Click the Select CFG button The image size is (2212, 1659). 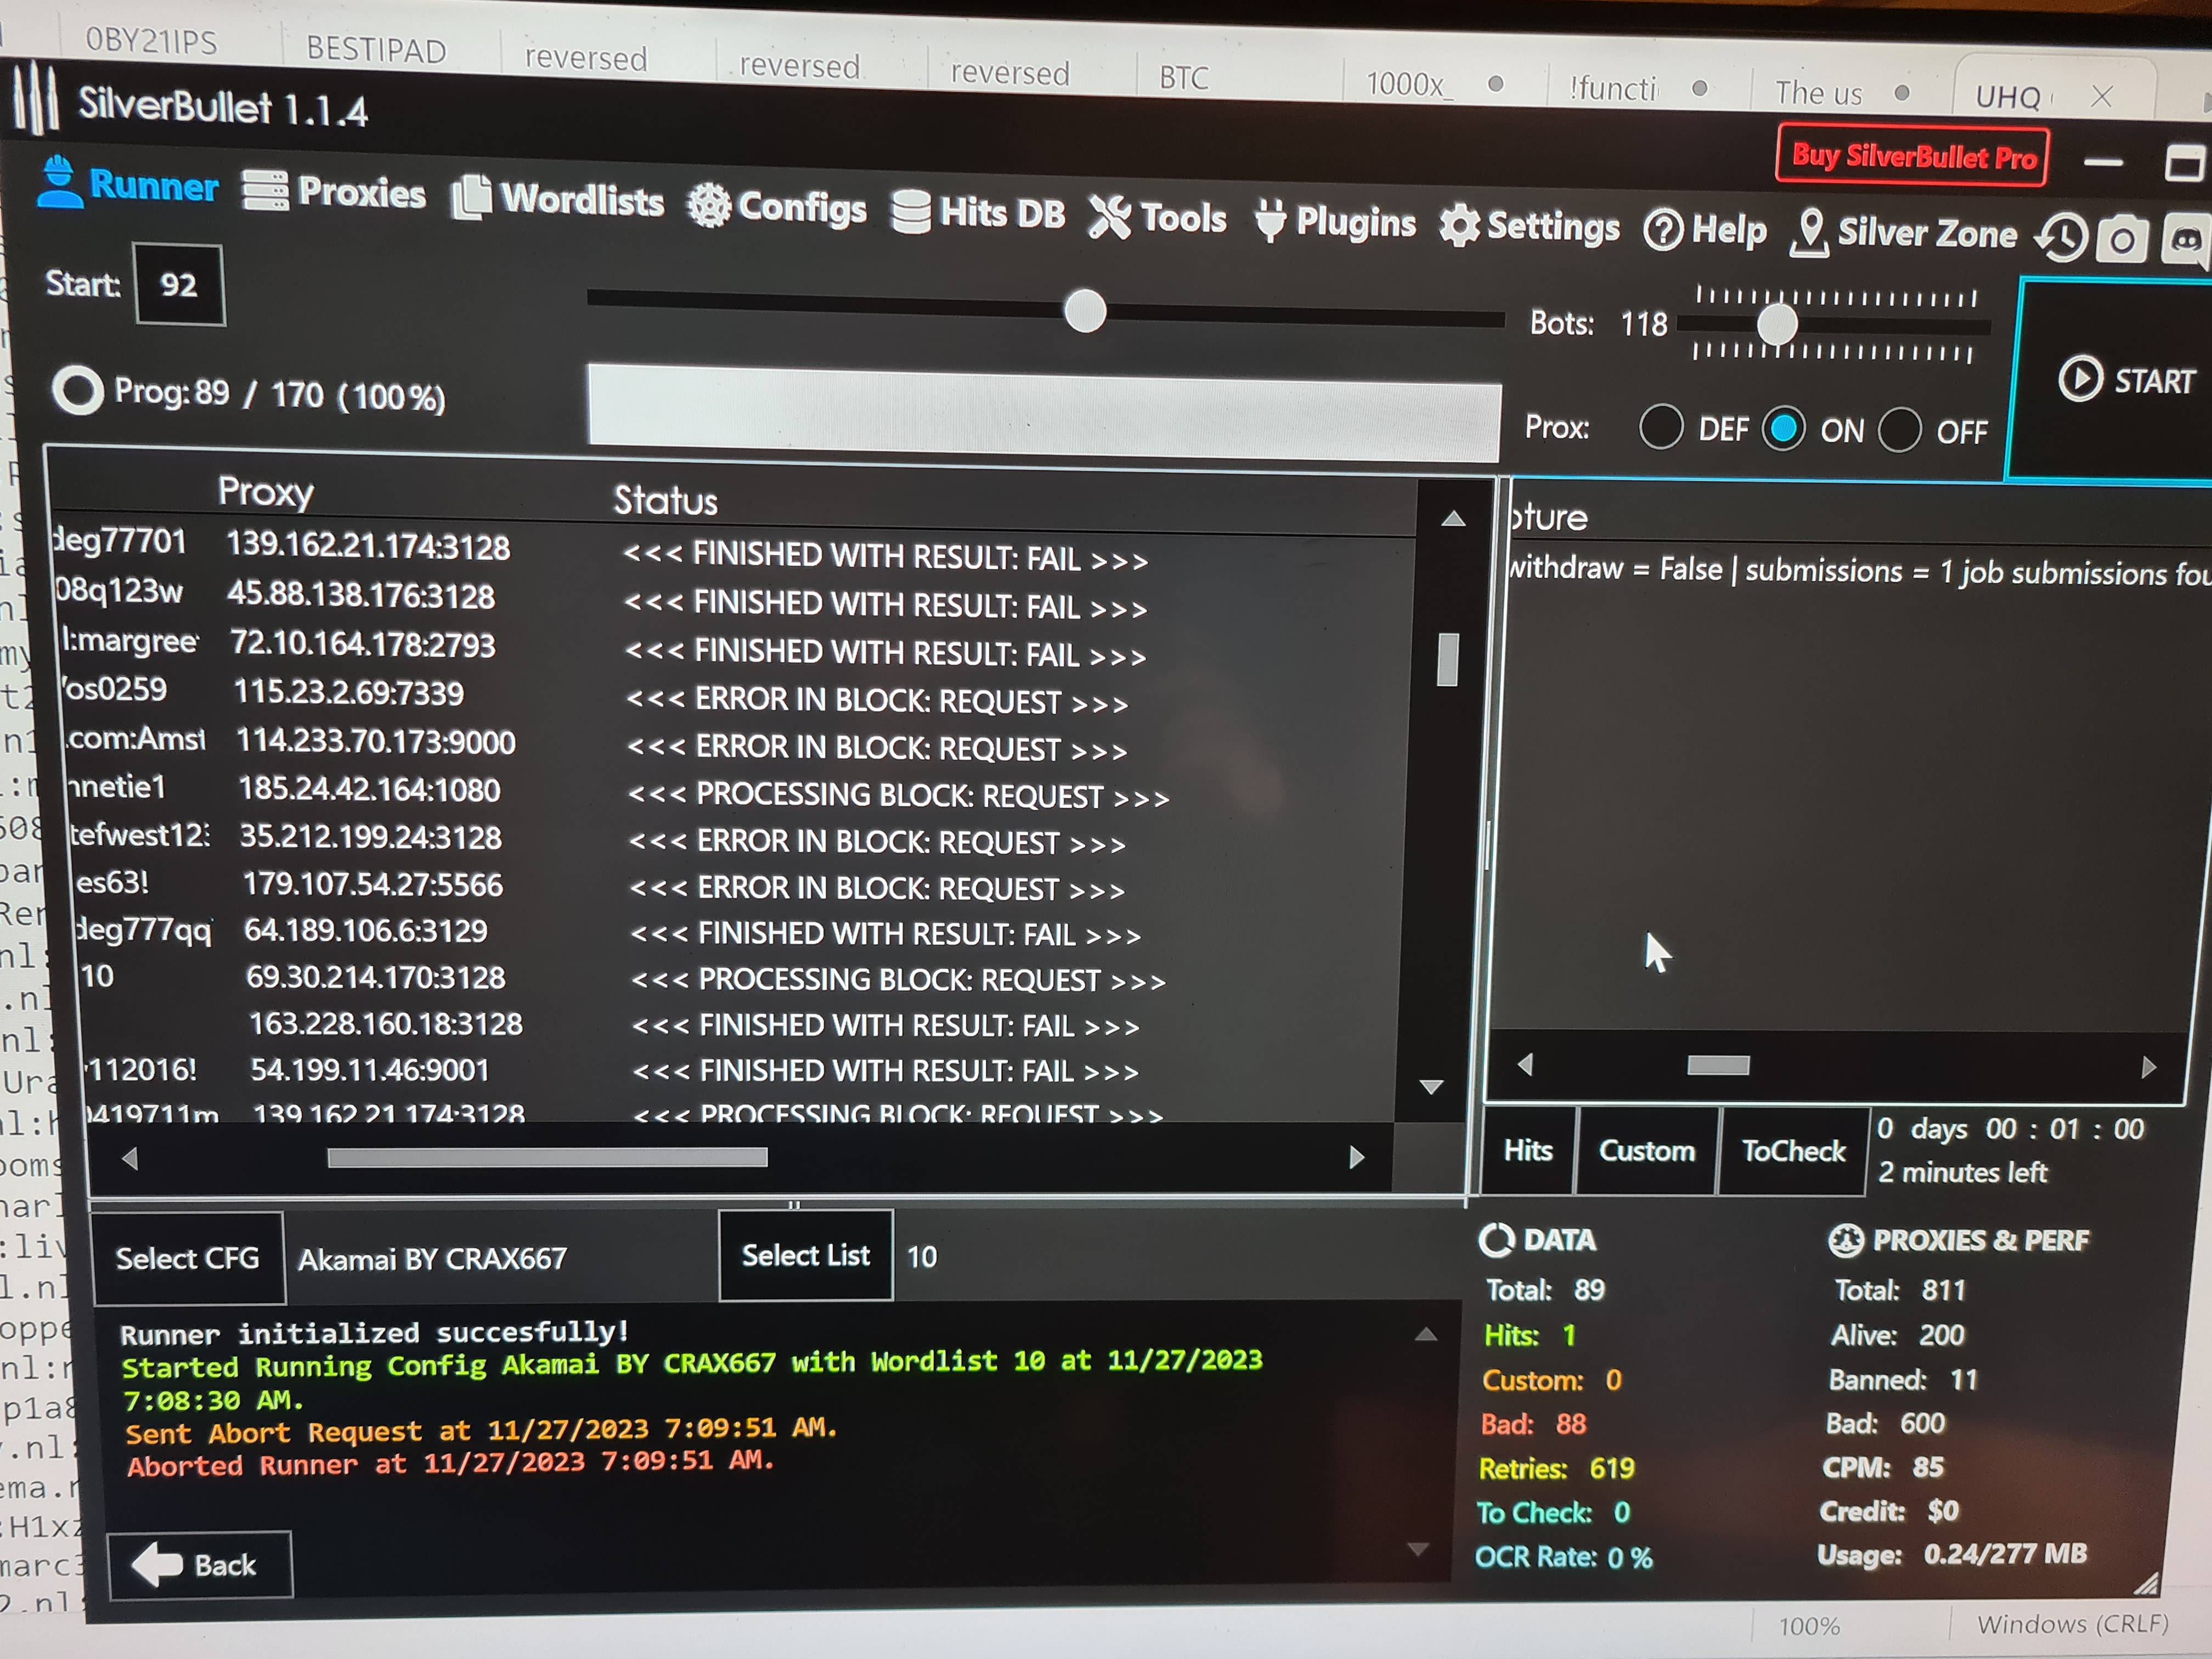pos(188,1258)
